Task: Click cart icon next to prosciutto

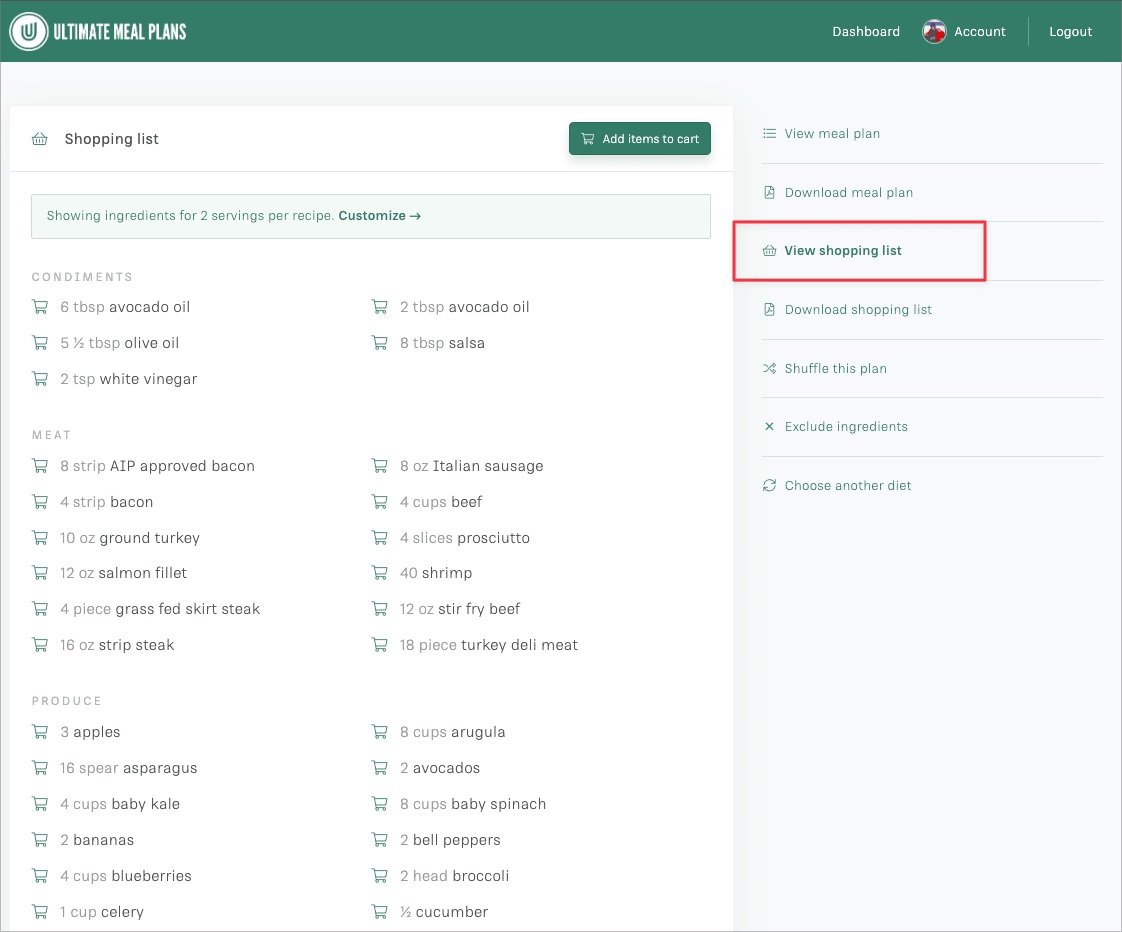Action: 379,538
